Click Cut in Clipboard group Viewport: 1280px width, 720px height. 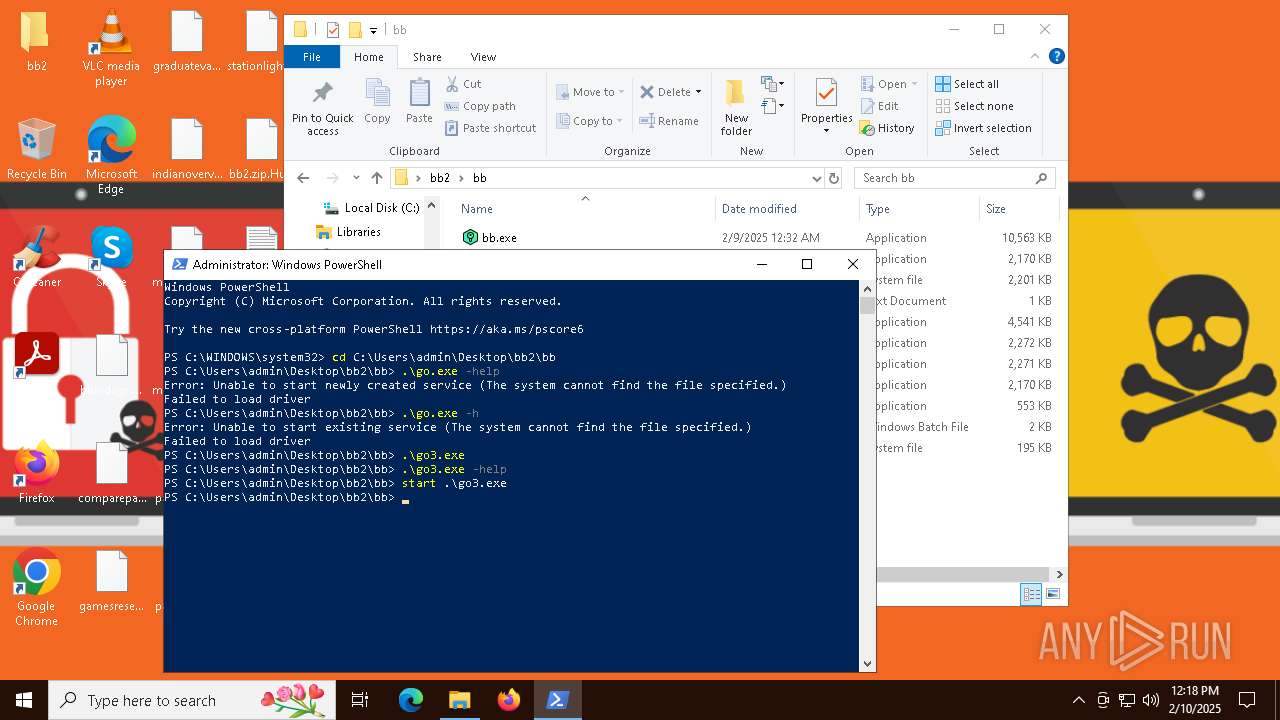tap(463, 84)
